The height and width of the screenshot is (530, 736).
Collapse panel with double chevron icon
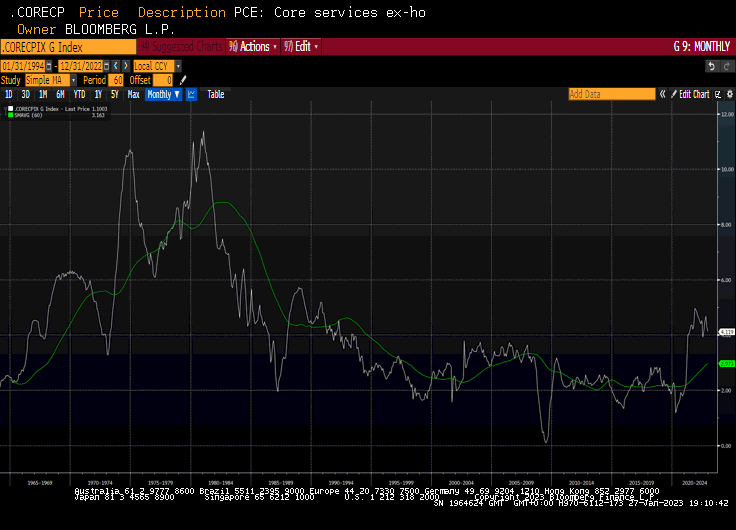pos(662,94)
